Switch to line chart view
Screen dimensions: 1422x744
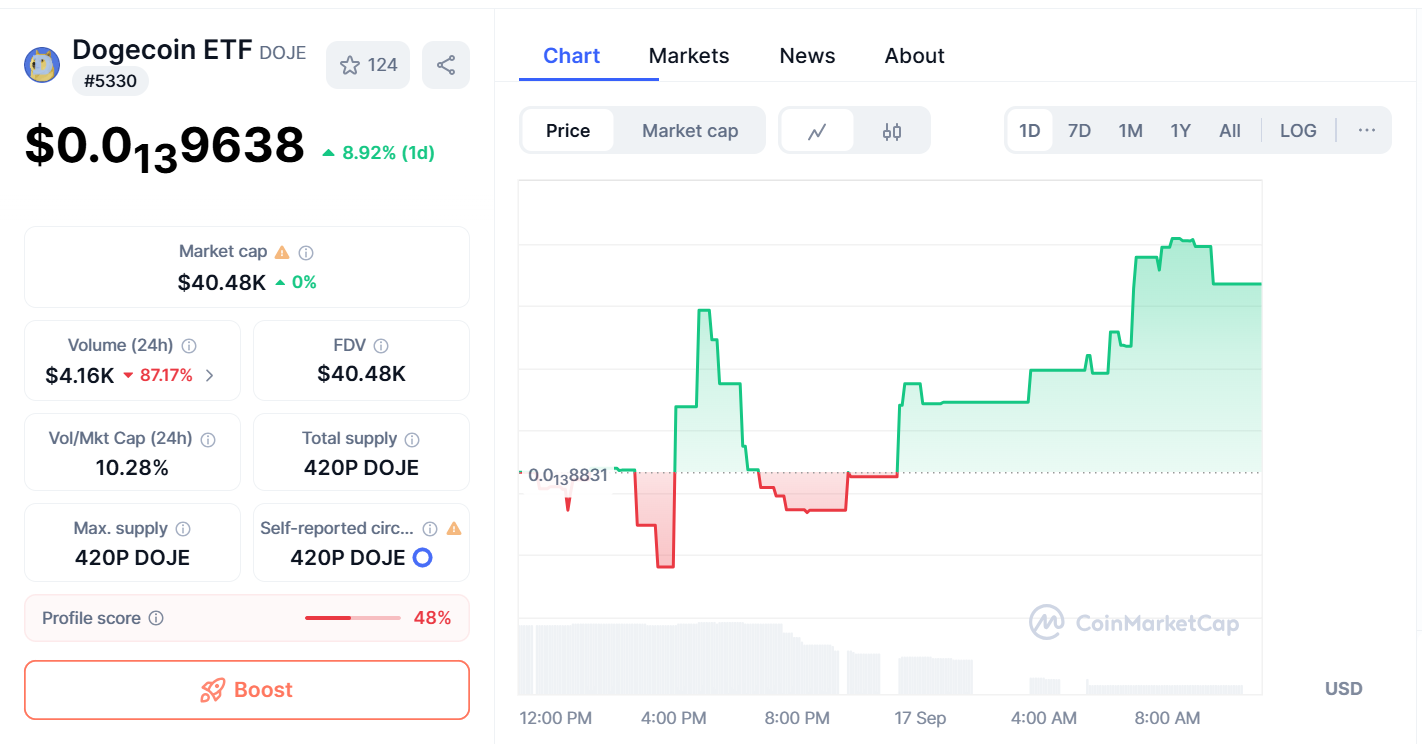[817, 131]
